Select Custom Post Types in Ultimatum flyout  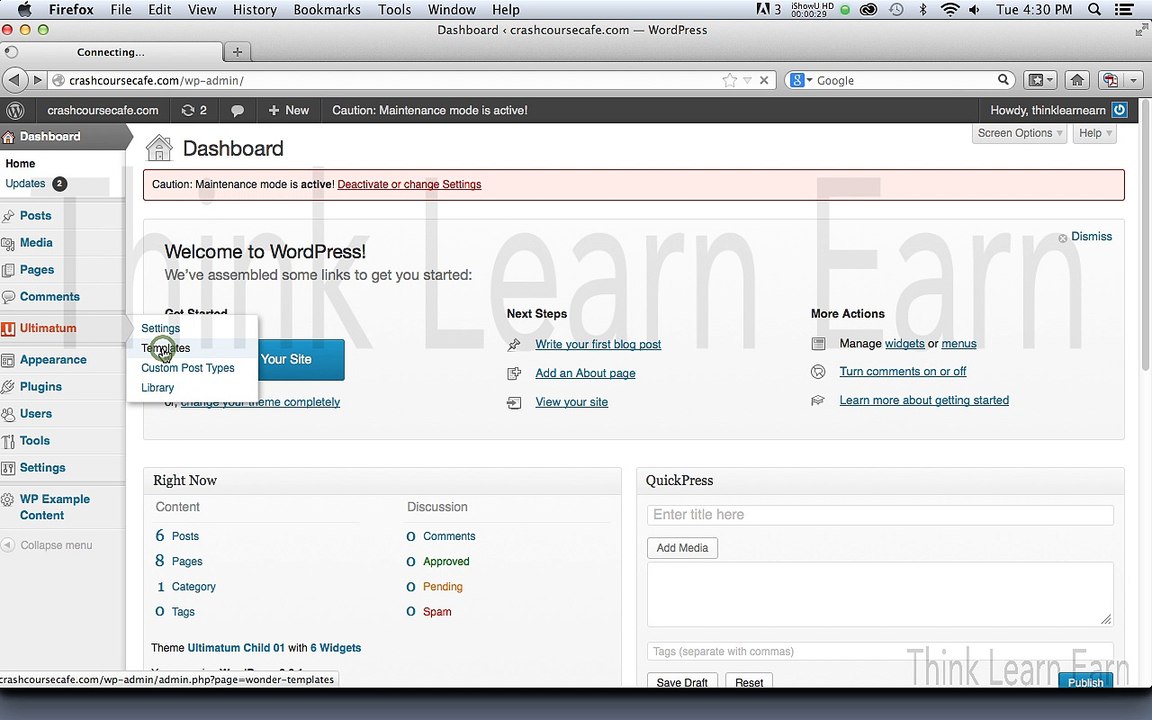187,368
